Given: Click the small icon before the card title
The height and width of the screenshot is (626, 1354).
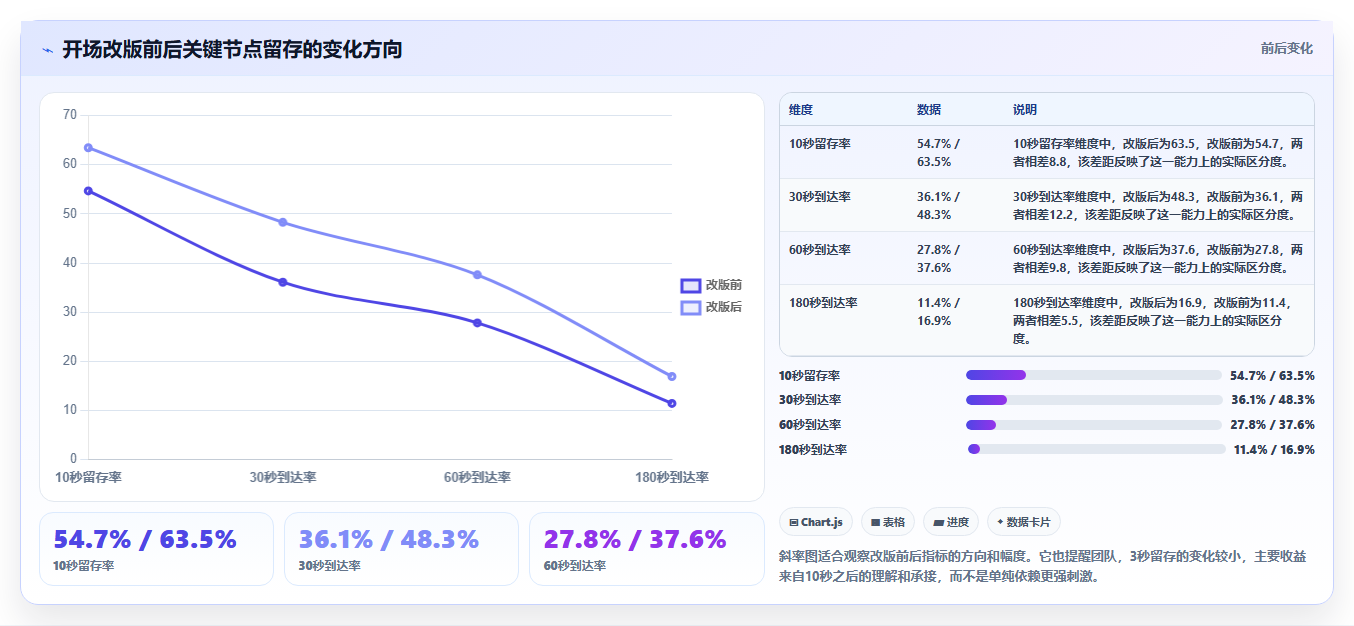Looking at the screenshot, I should (x=47, y=50).
